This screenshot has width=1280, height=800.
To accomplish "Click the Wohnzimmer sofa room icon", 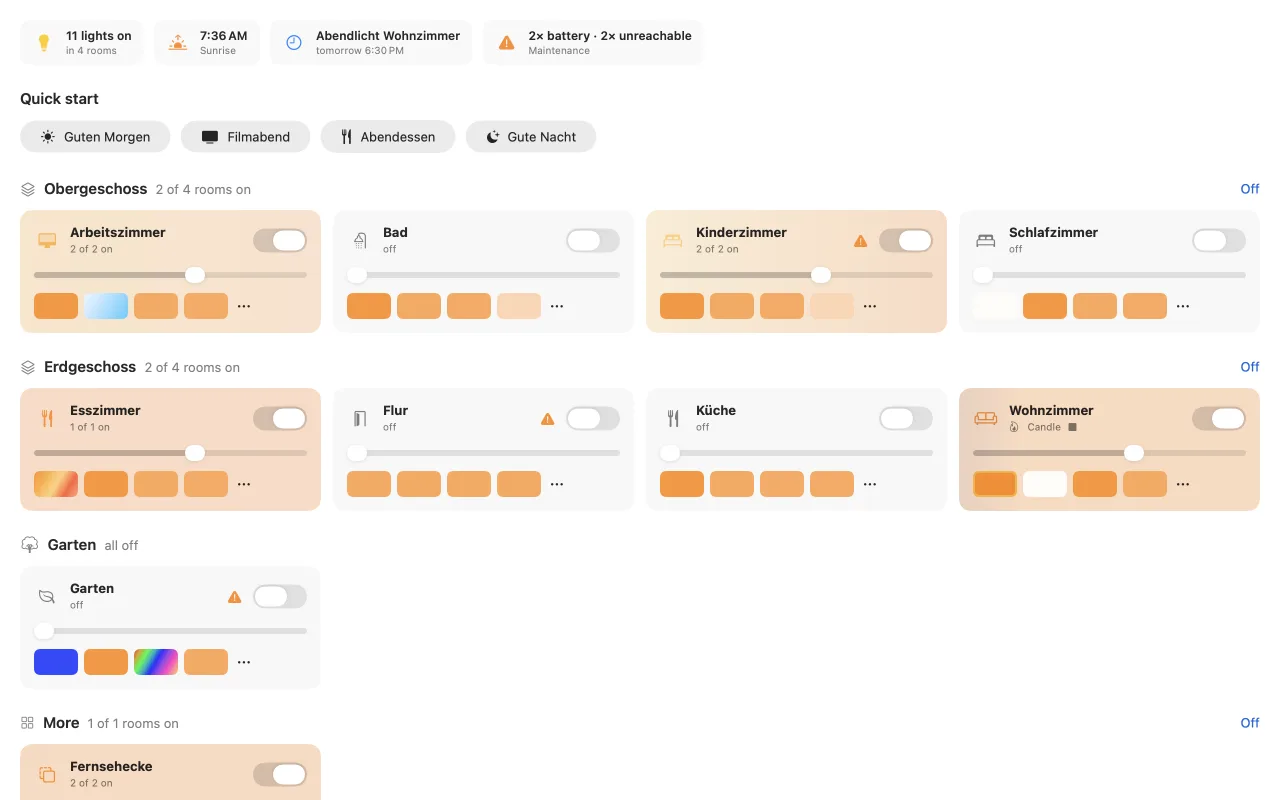I will tap(986, 418).
